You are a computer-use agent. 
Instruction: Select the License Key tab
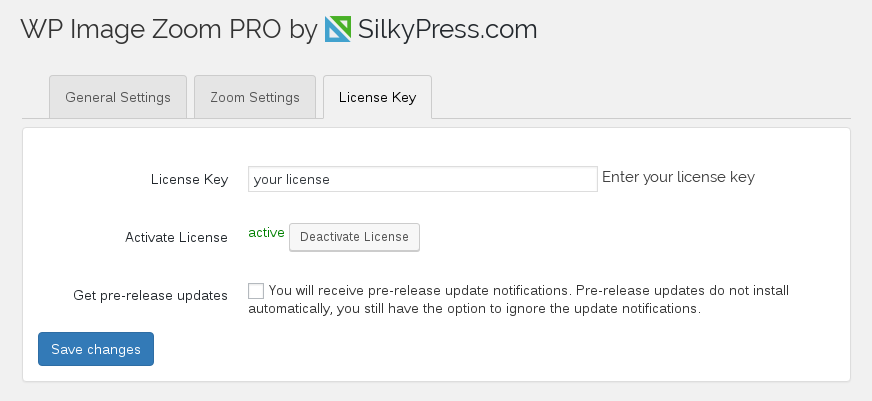pos(378,97)
